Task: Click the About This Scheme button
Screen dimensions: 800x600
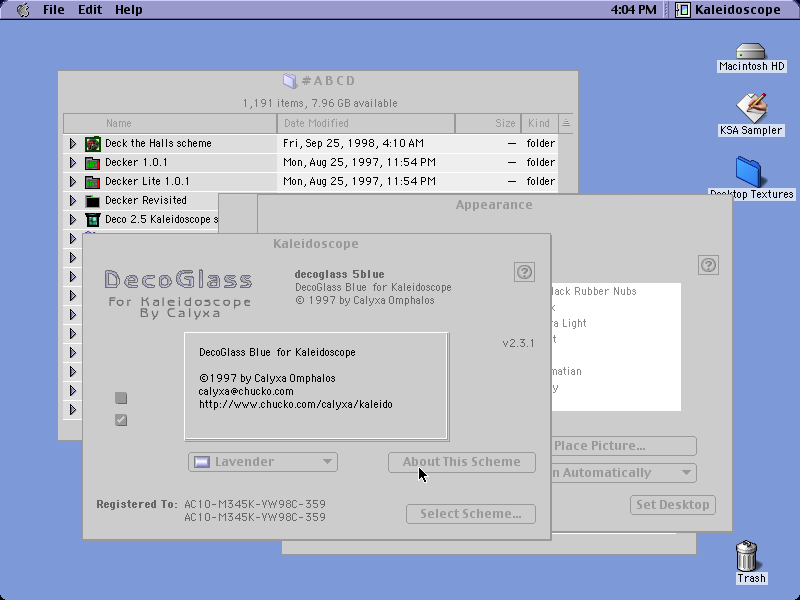Action: tap(462, 462)
